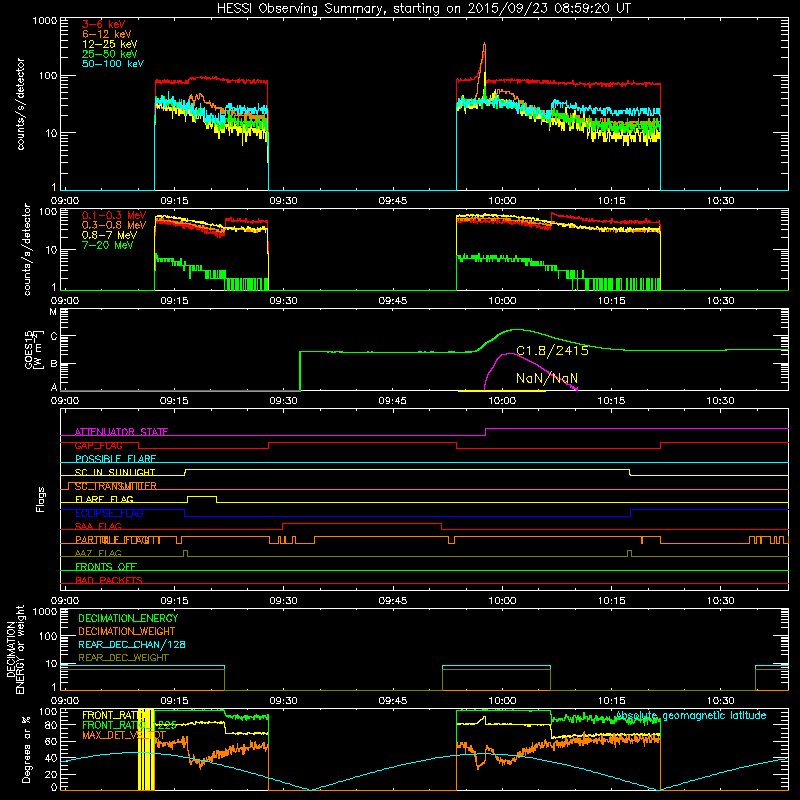Select the SC_IN_SUNLIGHT flag label

(115, 472)
